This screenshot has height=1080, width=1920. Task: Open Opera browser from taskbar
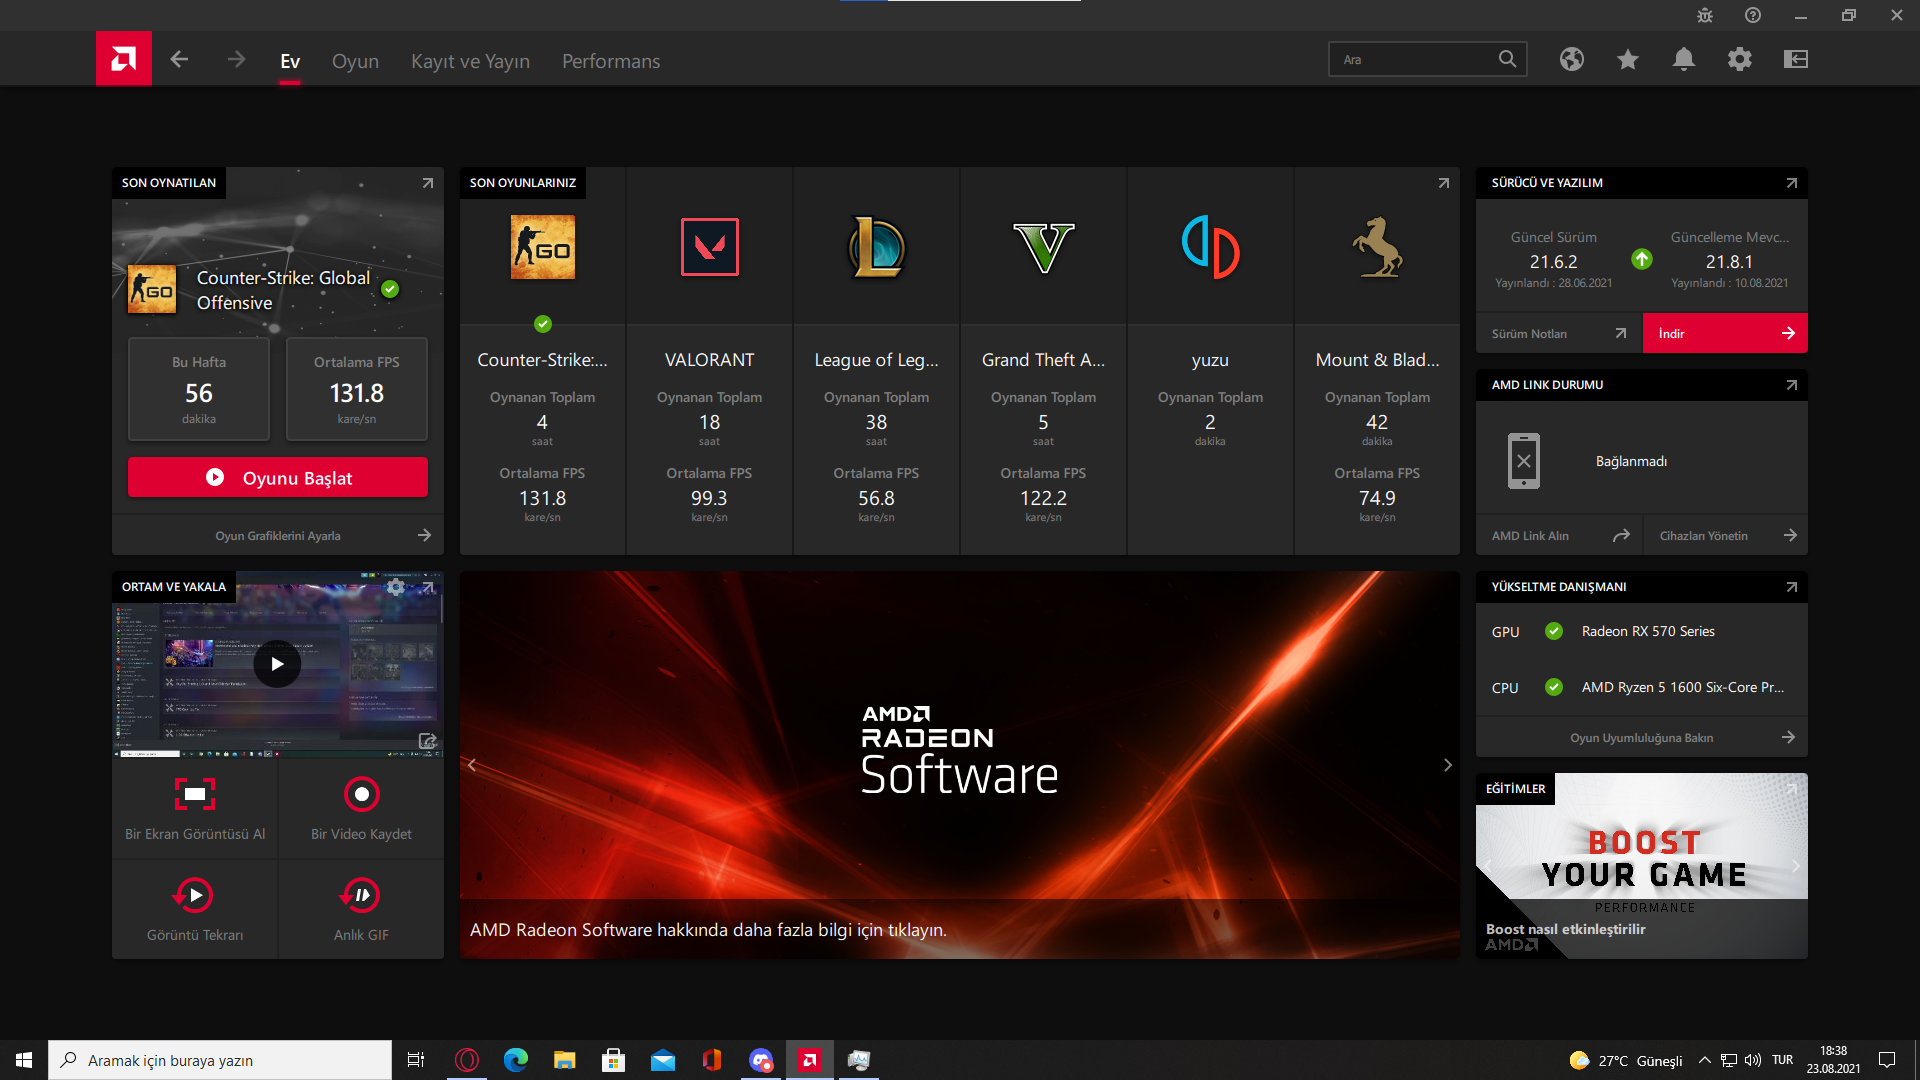click(x=467, y=1060)
